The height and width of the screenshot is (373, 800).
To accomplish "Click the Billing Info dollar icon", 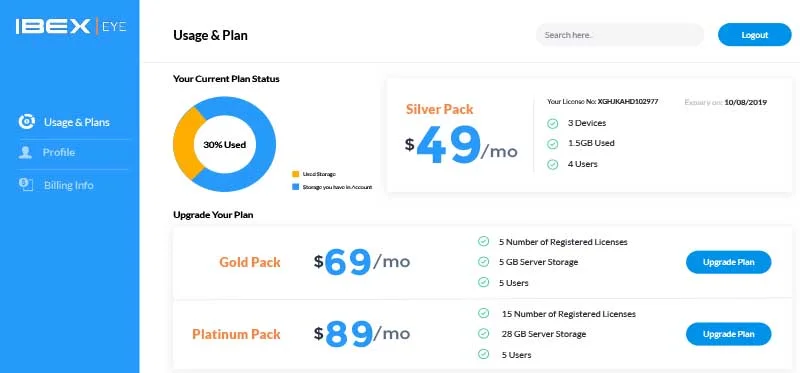I will pyautogui.click(x=26, y=185).
